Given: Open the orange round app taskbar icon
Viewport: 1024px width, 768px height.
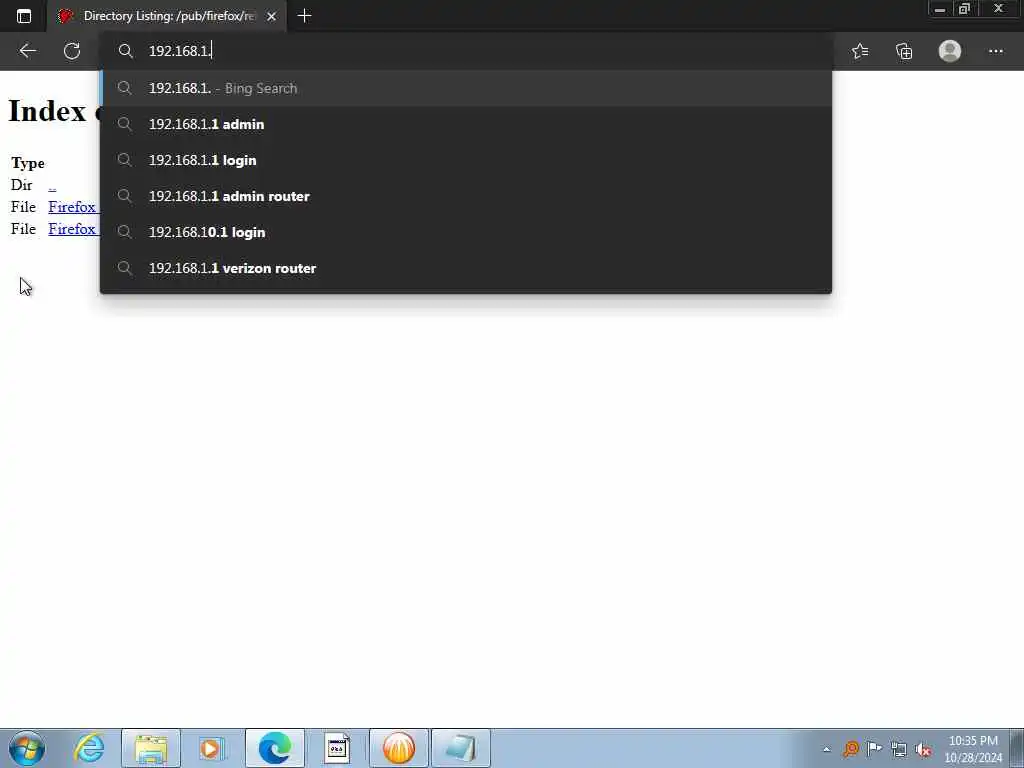Looking at the screenshot, I should click(399, 748).
